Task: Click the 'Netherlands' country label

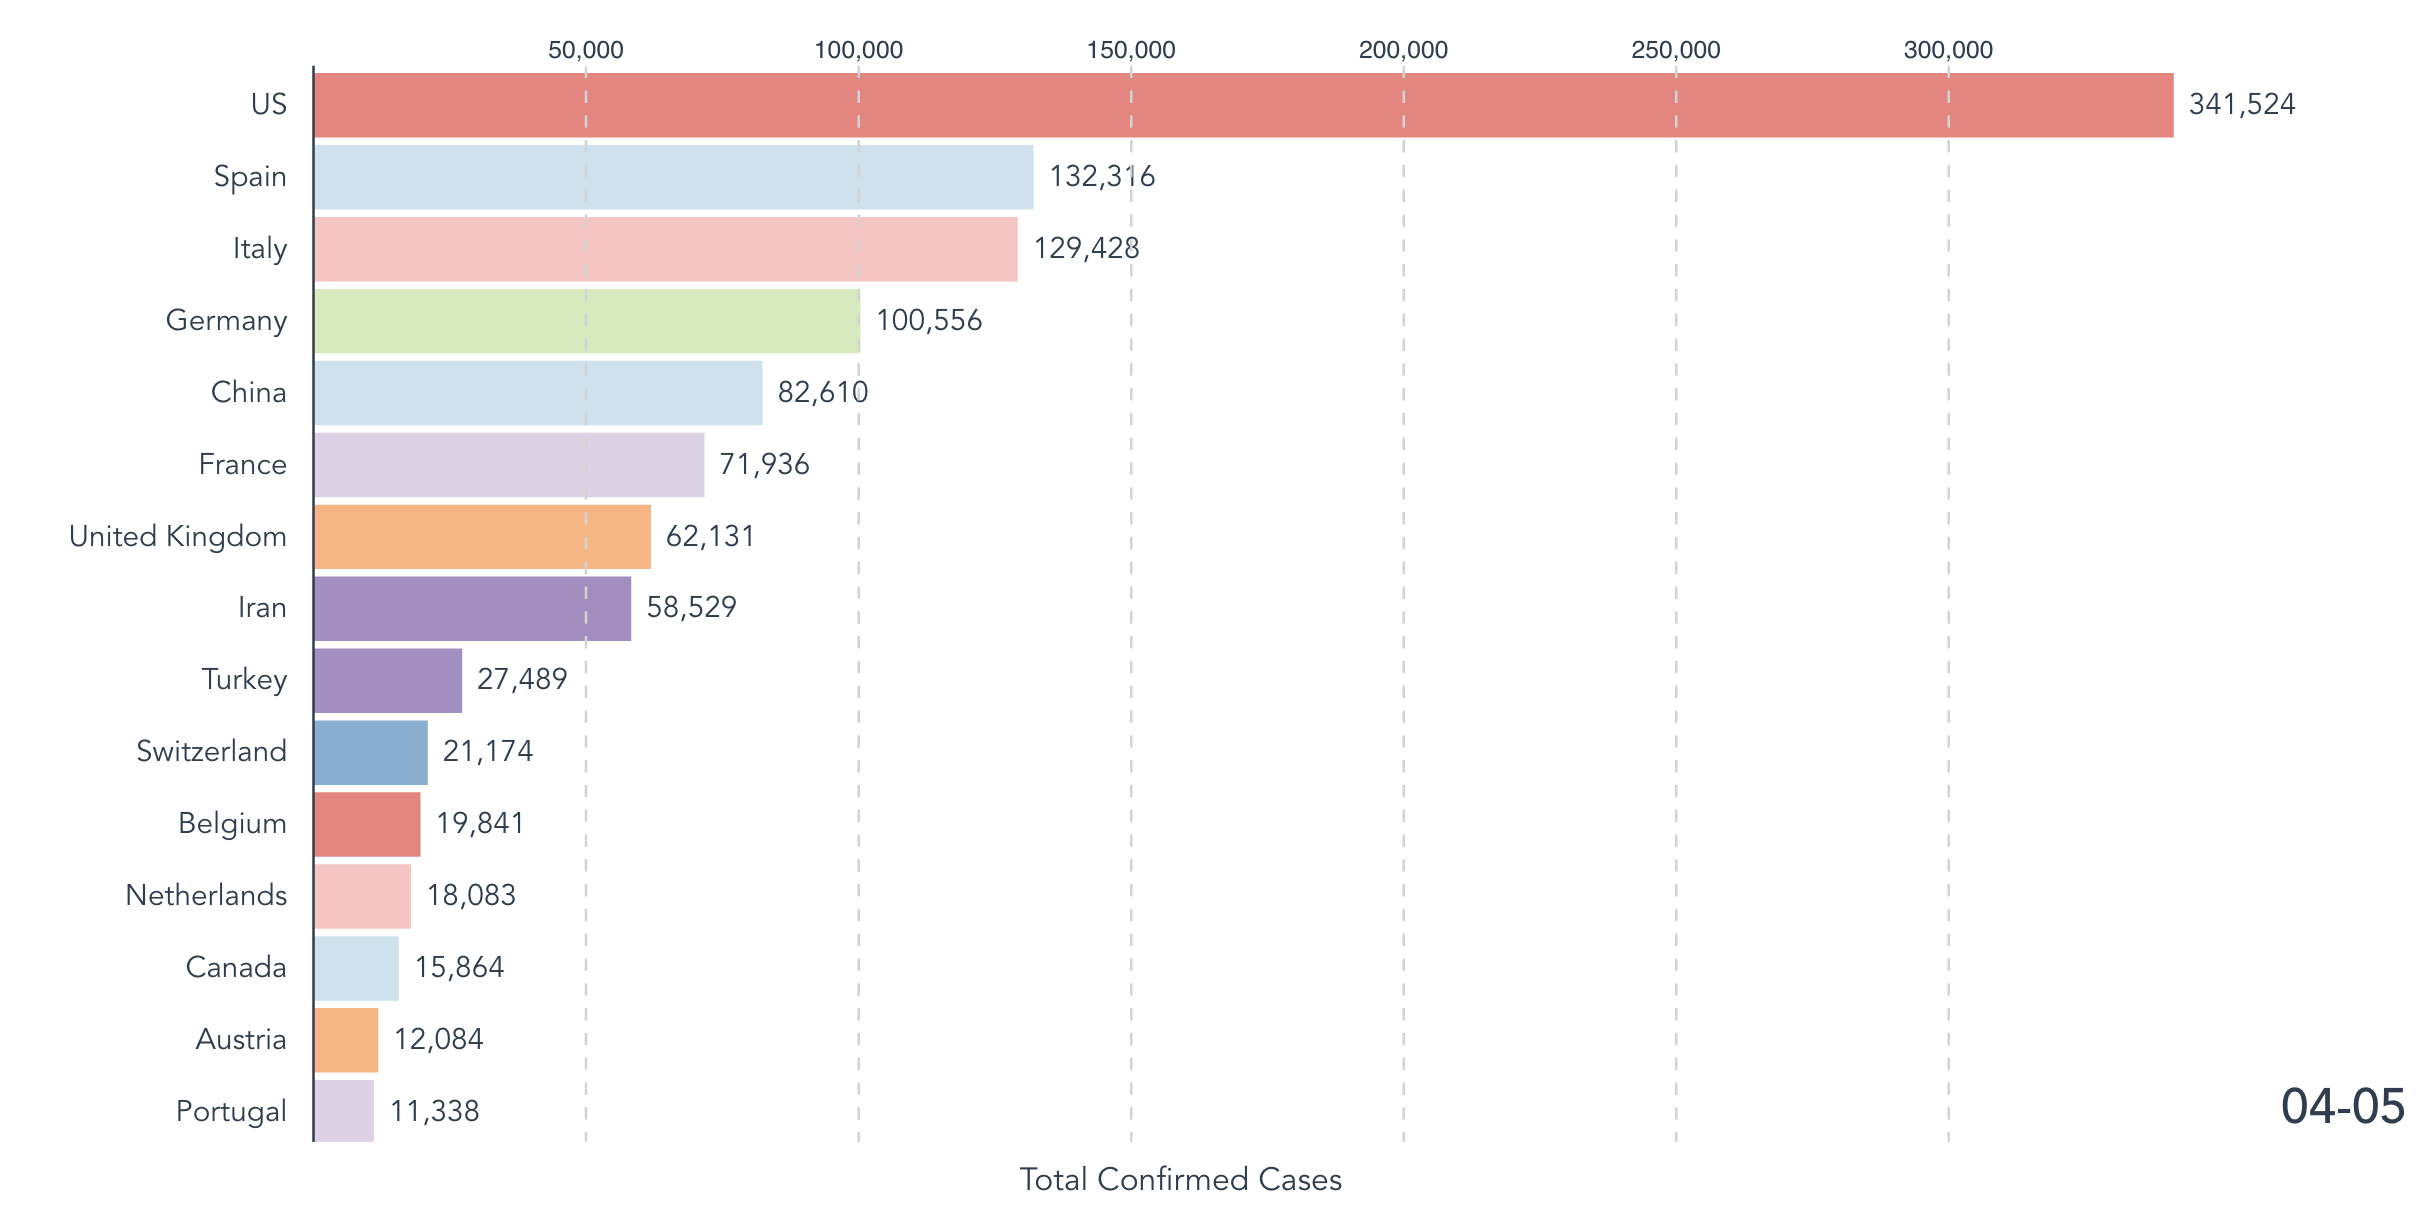Action: pyautogui.click(x=207, y=895)
